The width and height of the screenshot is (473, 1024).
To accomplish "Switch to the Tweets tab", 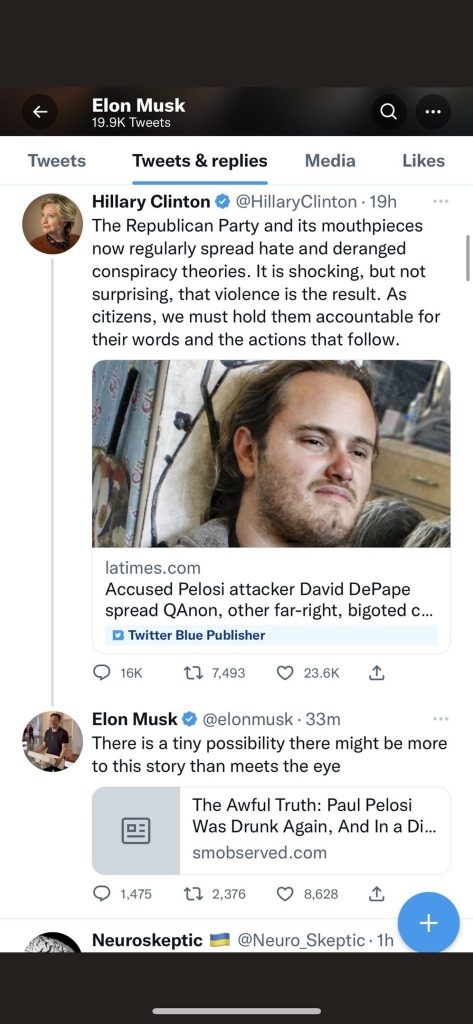I will [x=57, y=161].
